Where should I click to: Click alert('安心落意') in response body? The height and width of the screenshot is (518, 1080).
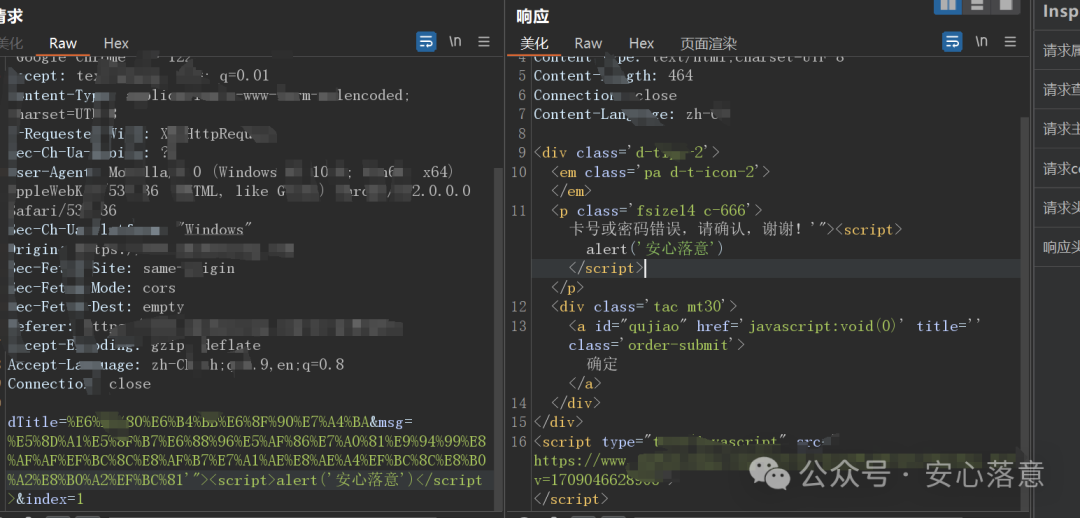[655, 249]
